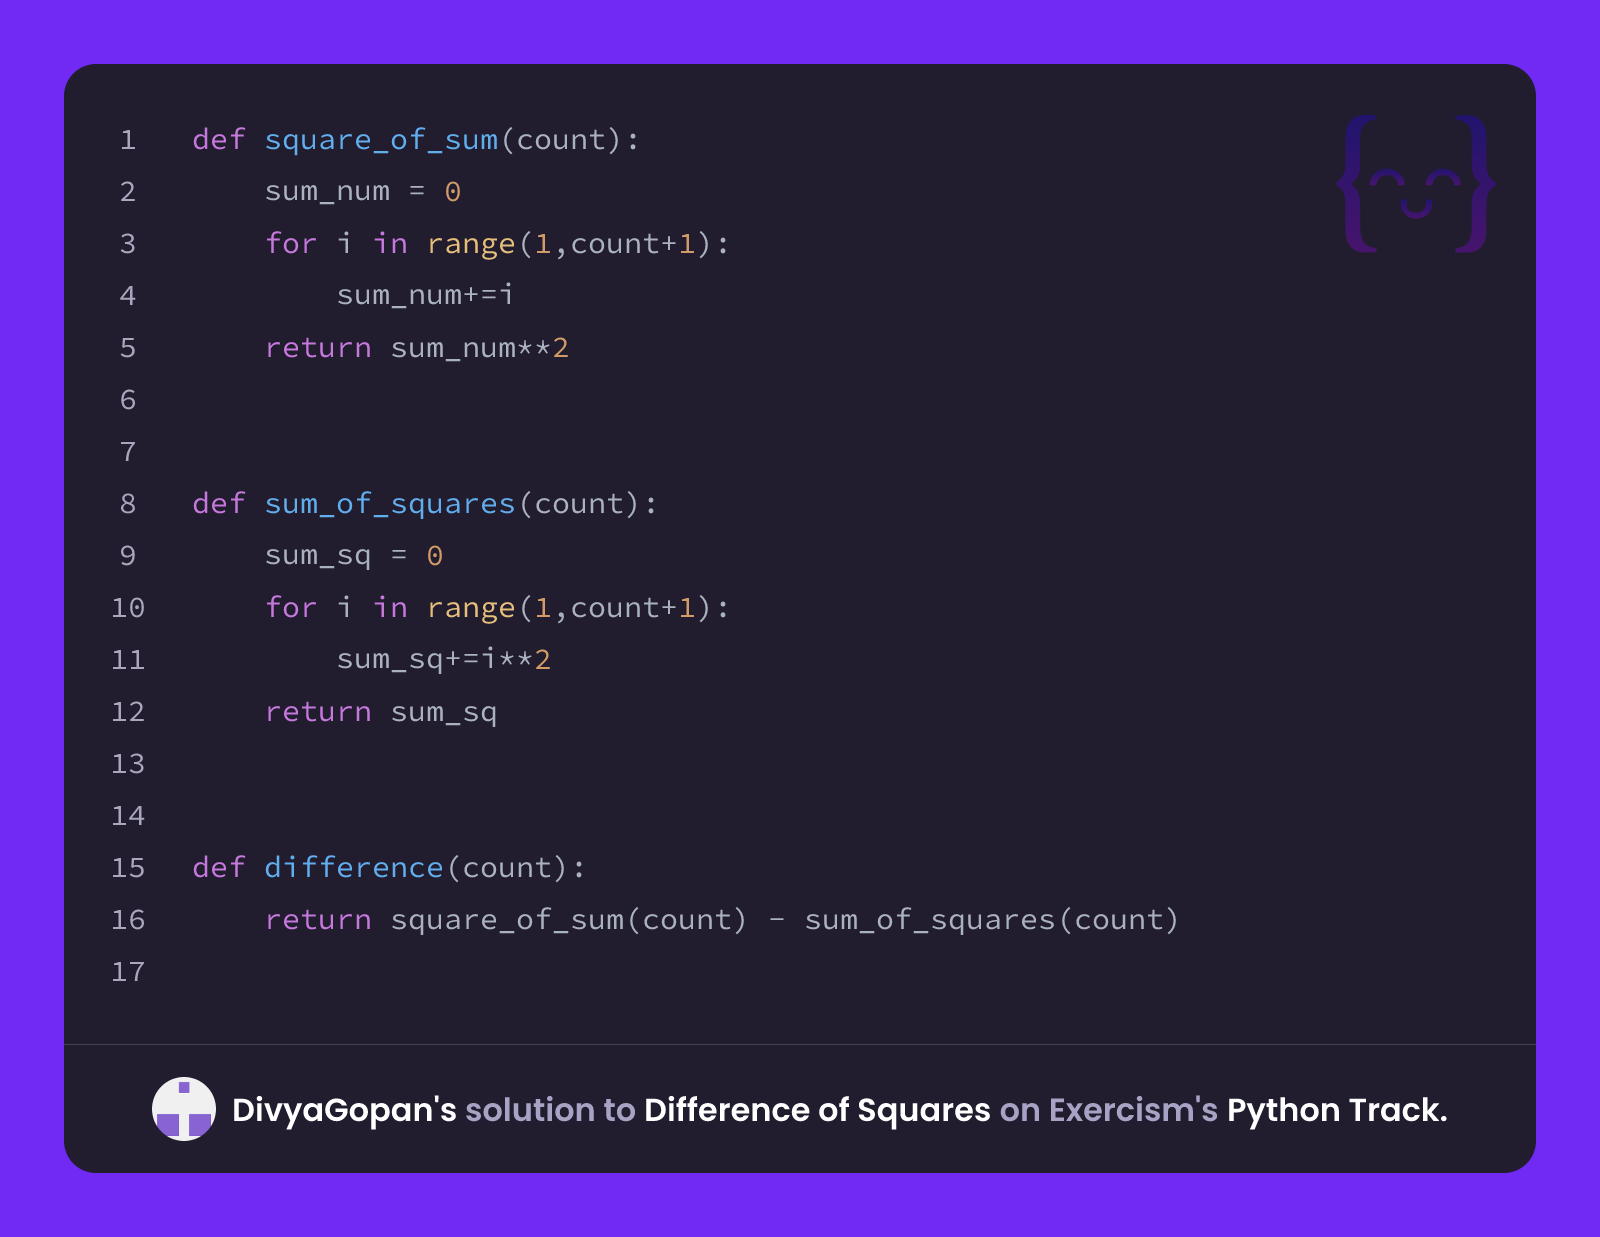Click 'return sum_num**2' line

coord(416,348)
